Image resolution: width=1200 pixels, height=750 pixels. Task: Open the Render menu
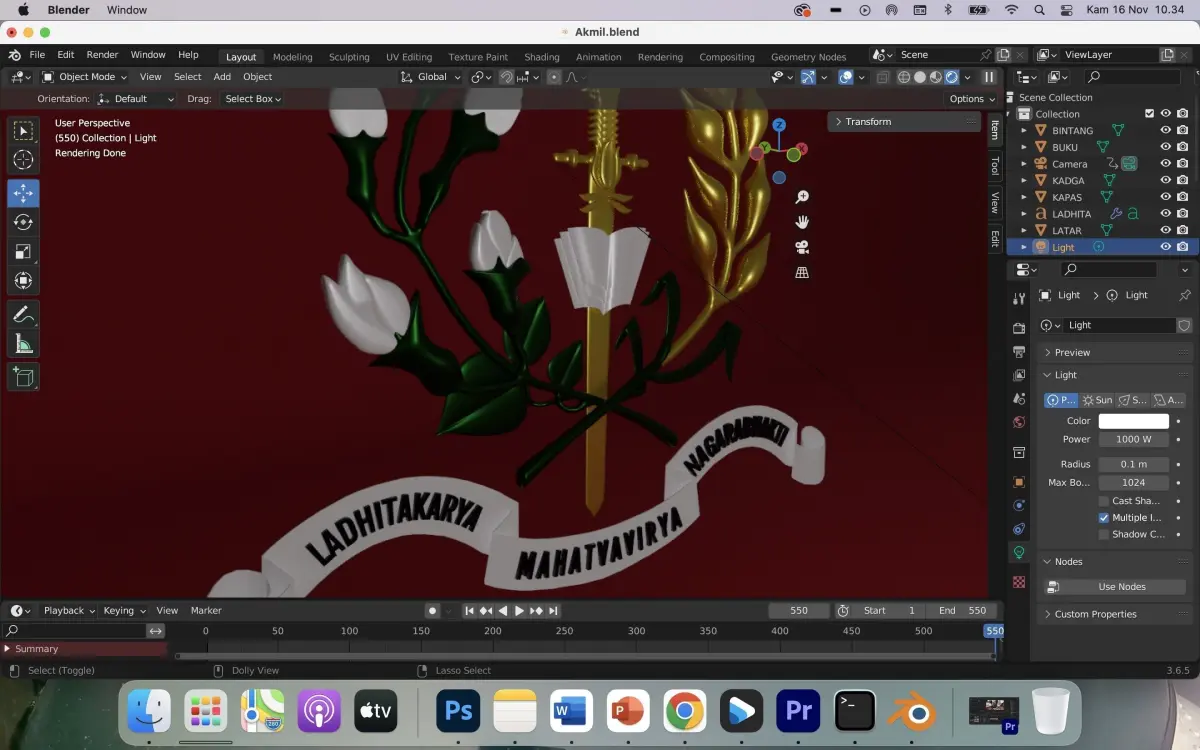click(102, 55)
